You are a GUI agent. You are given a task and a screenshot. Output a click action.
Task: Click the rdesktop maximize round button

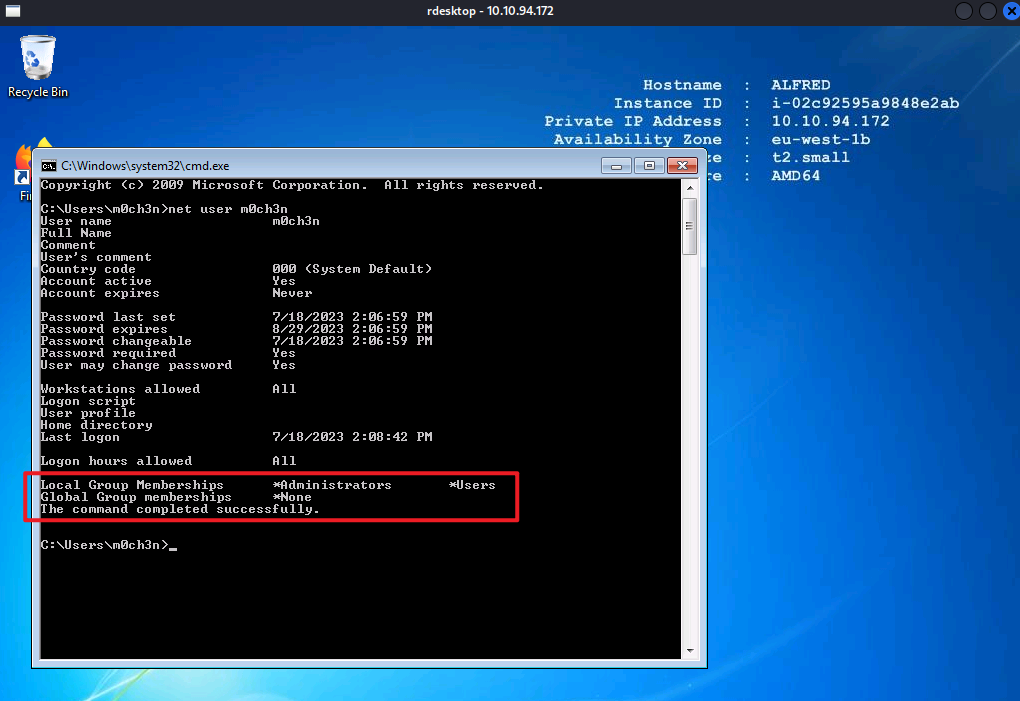click(x=987, y=11)
